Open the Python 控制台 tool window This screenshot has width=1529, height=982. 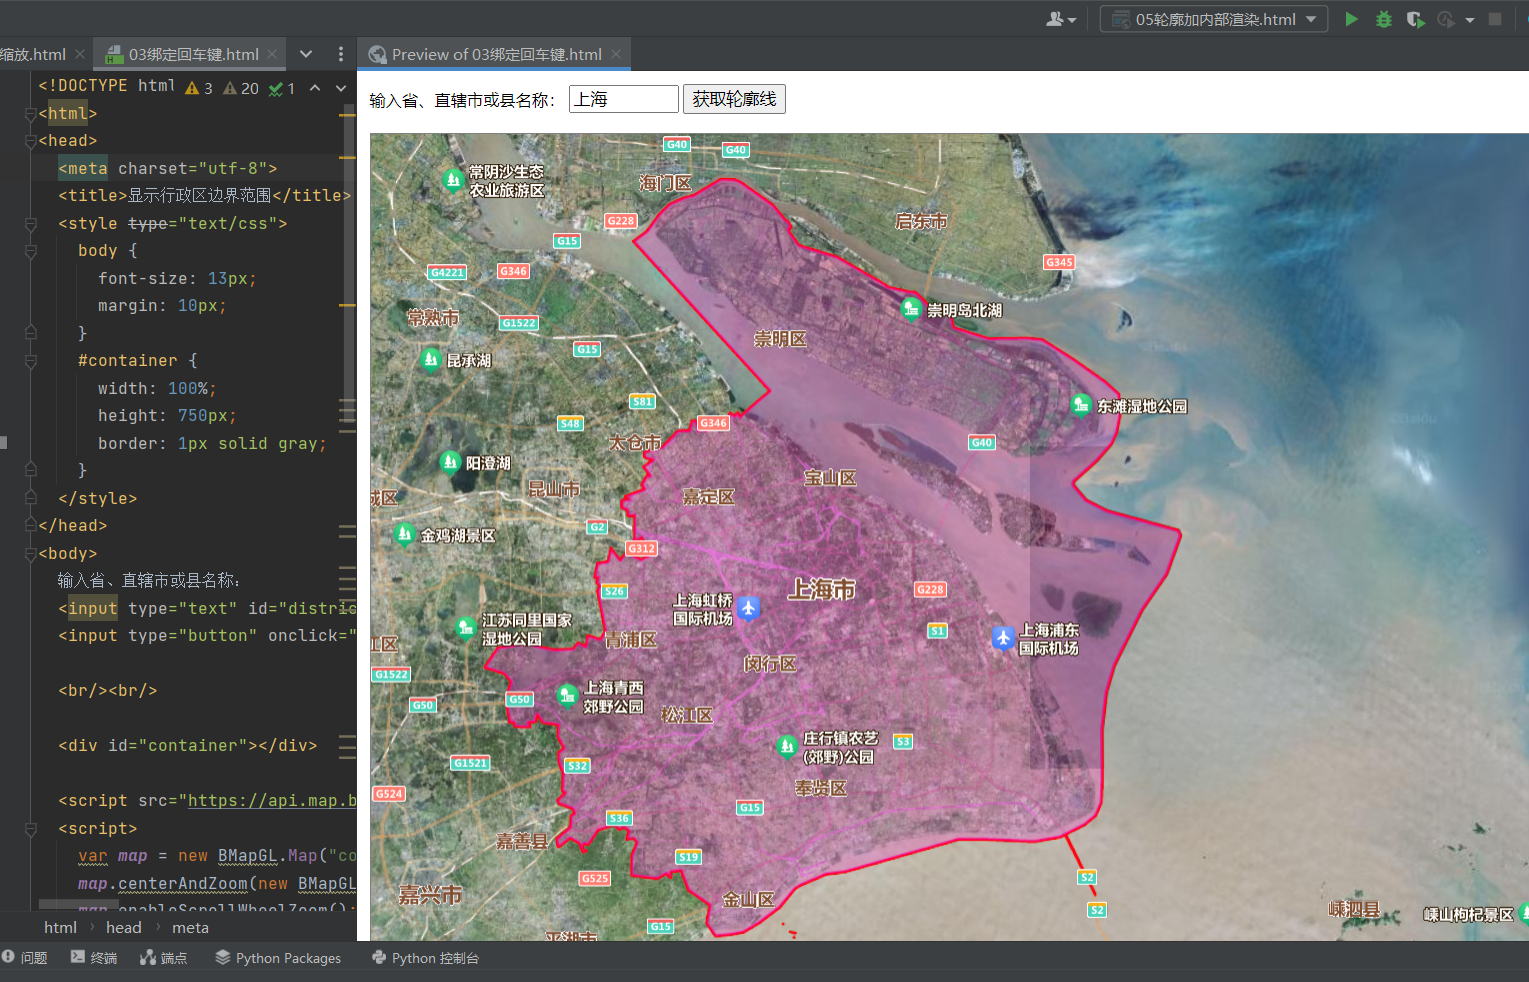point(426,958)
